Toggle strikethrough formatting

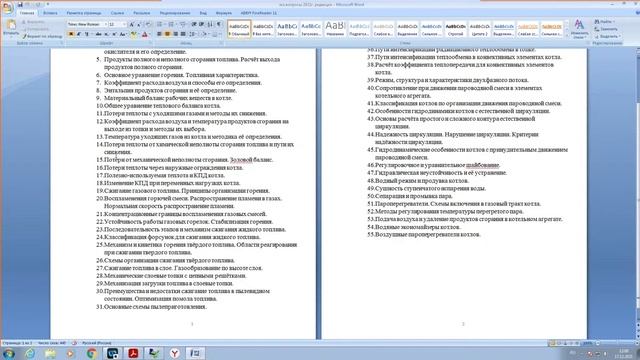coord(98,34)
